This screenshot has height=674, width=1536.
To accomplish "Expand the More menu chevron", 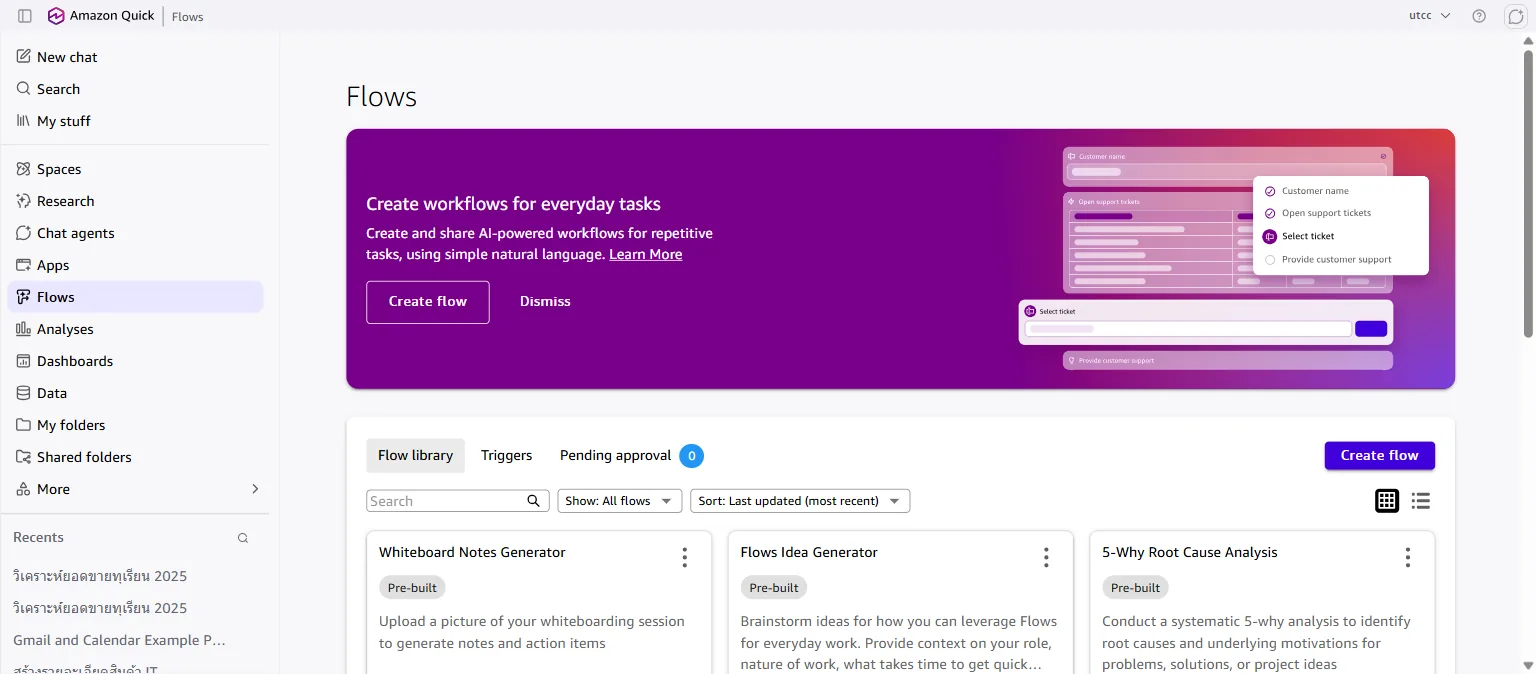I will pos(255,489).
